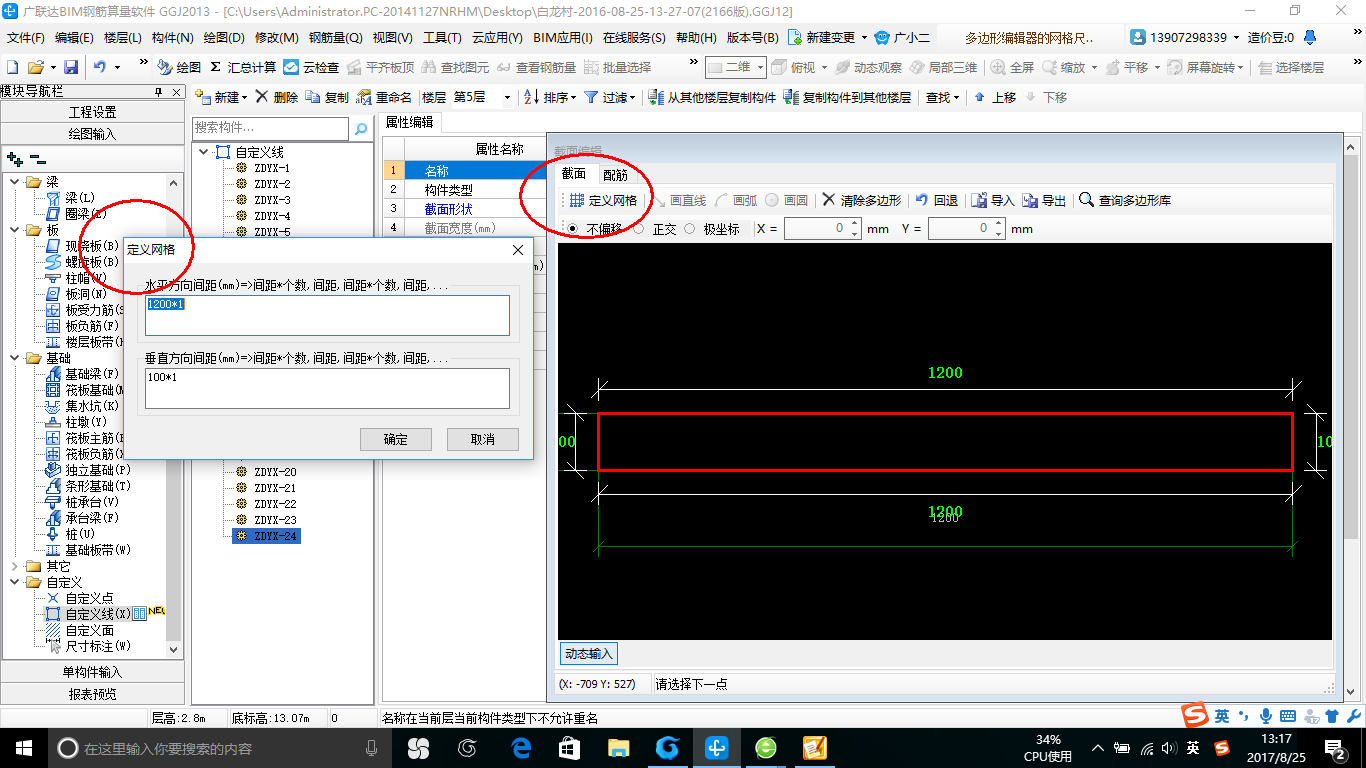Collapse the 梁 tree node
The height and width of the screenshot is (768, 1366).
pyautogui.click(x=15, y=182)
